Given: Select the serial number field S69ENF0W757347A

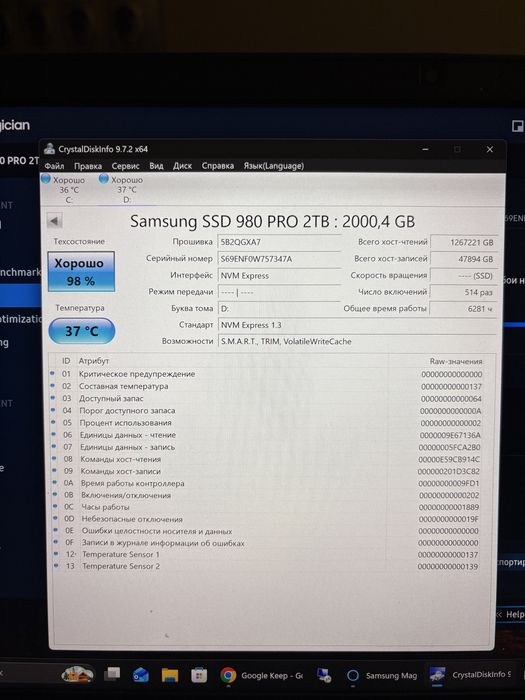Looking at the screenshot, I should pyautogui.click(x=279, y=259).
